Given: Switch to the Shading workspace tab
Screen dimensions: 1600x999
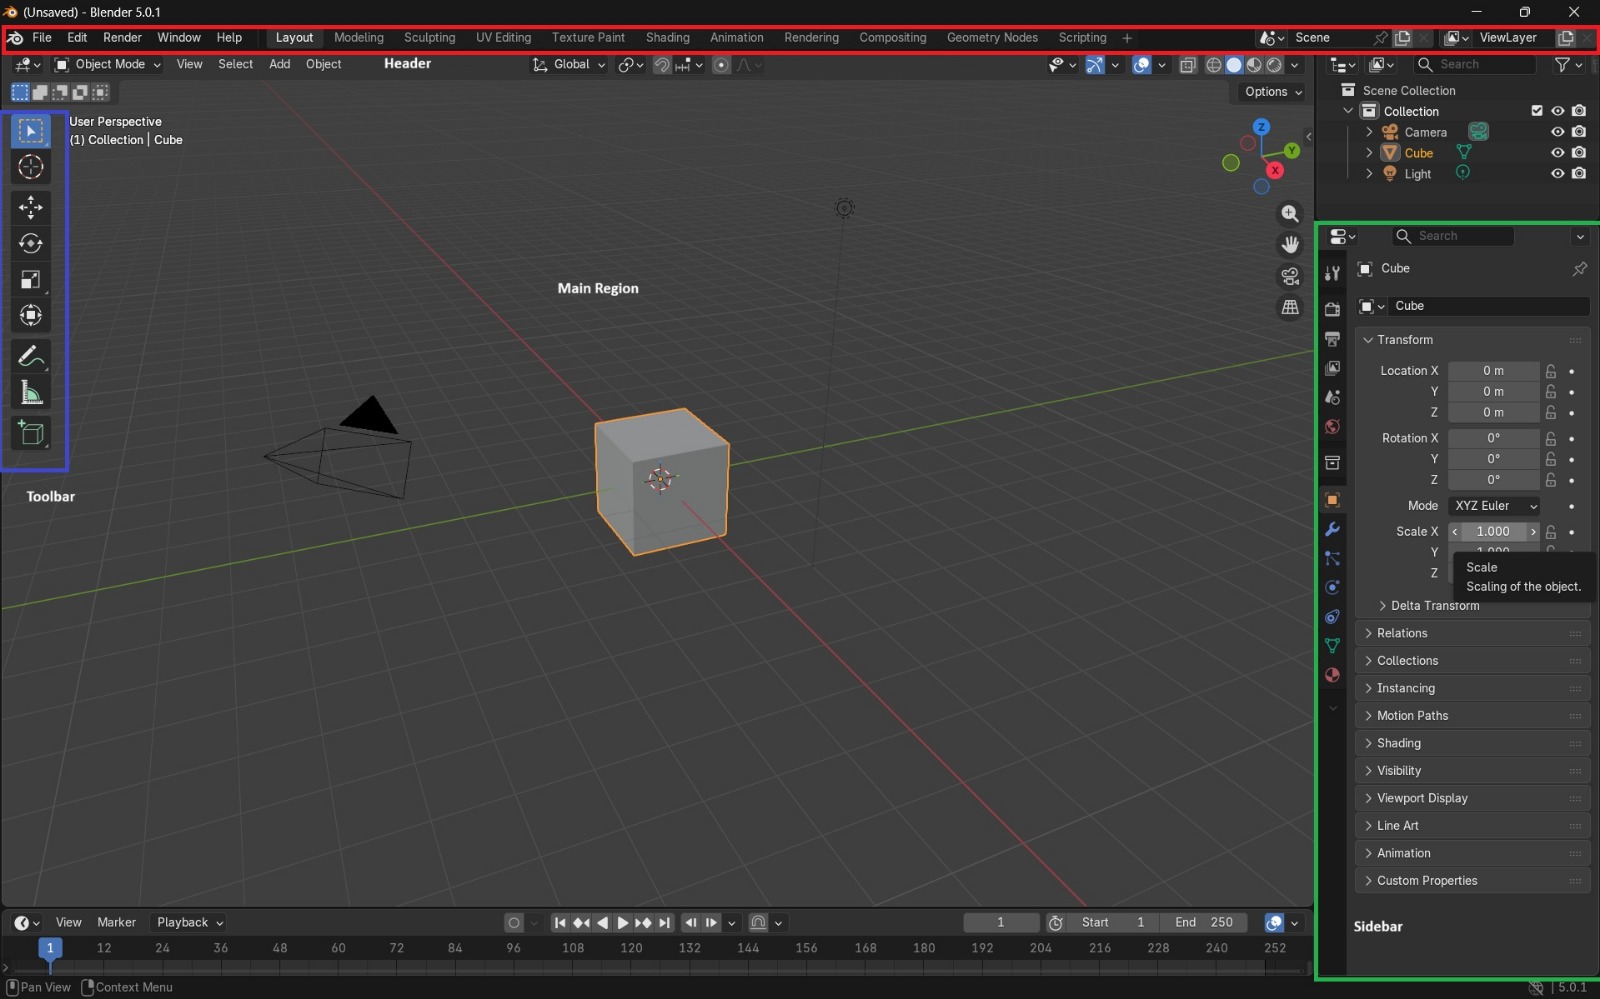Looking at the screenshot, I should (x=667, y=37).
